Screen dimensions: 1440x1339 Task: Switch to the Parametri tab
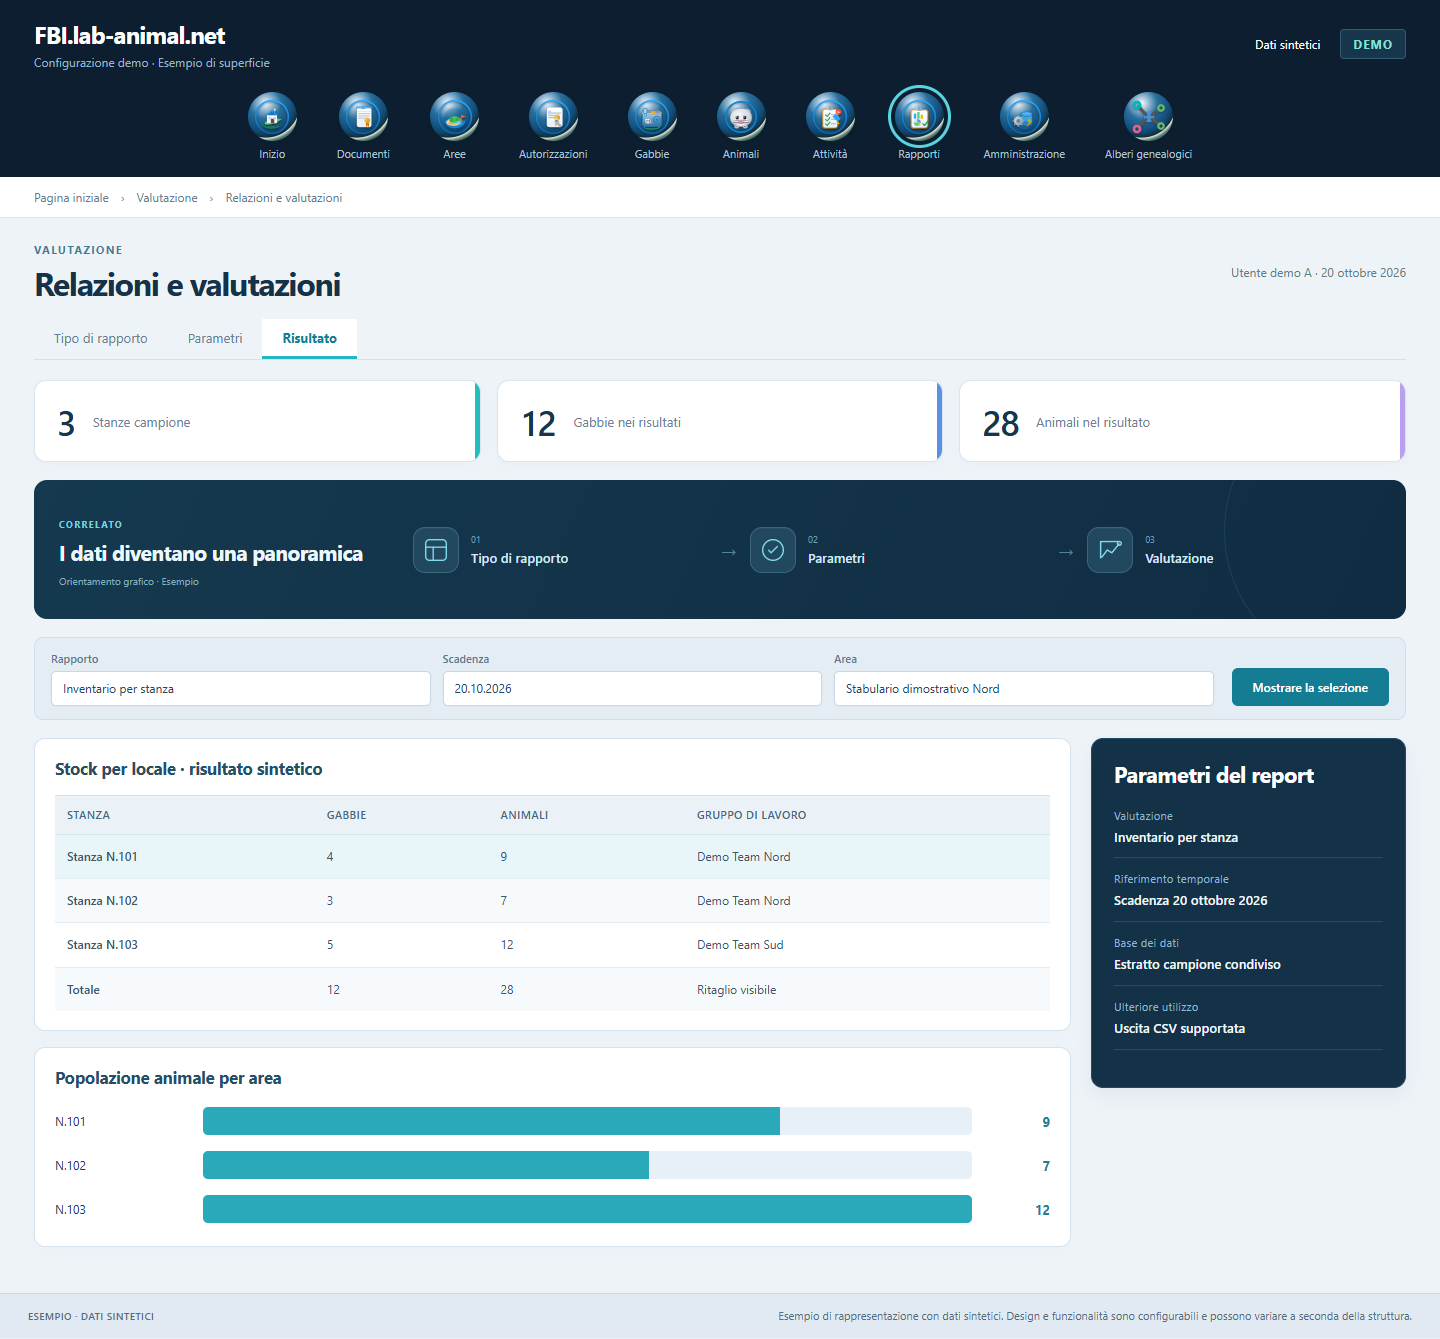point(215,339)
